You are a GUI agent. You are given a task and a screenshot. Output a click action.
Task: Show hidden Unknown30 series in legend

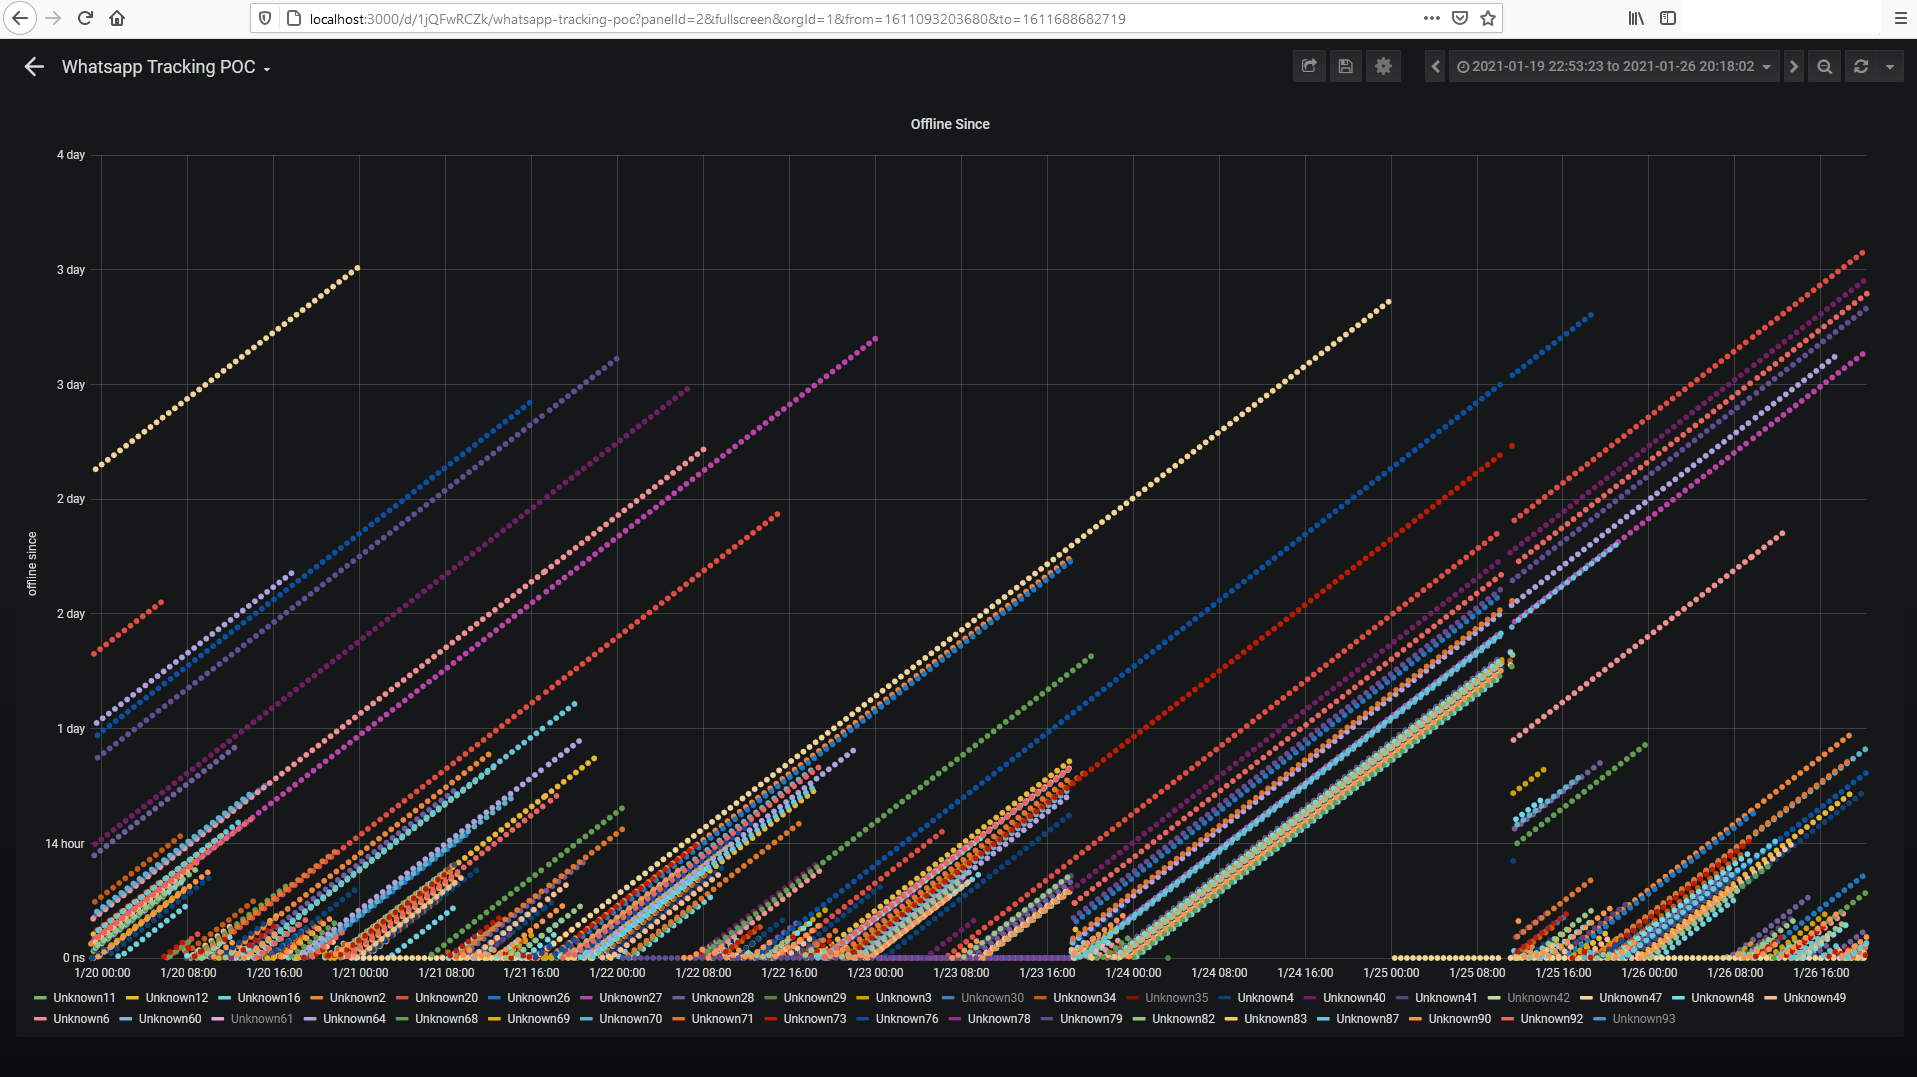point(992,998)
